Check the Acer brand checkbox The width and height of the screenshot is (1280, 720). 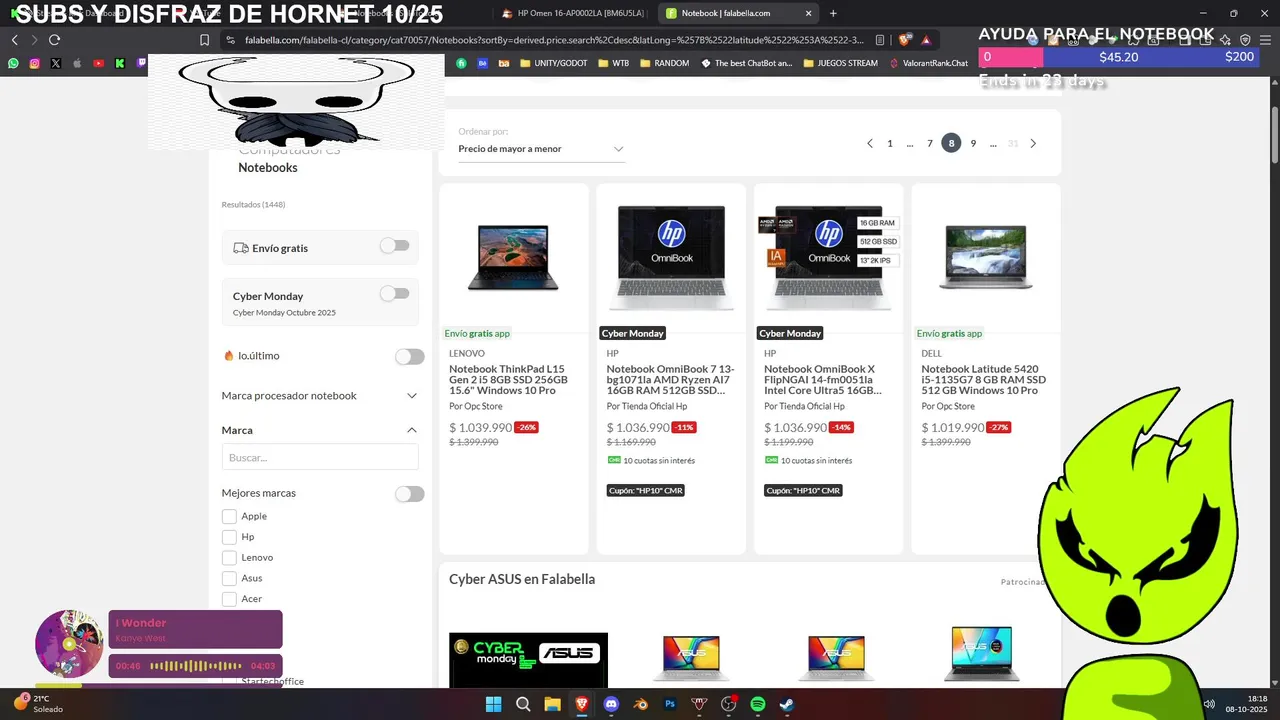[x=229, y=599]
